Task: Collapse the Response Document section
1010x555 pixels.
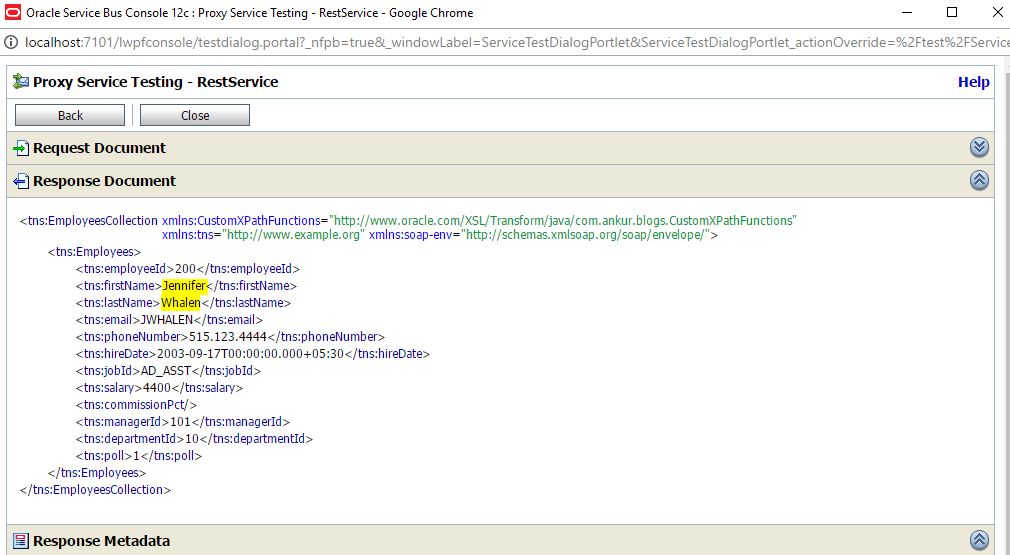Action: (979, 180)
